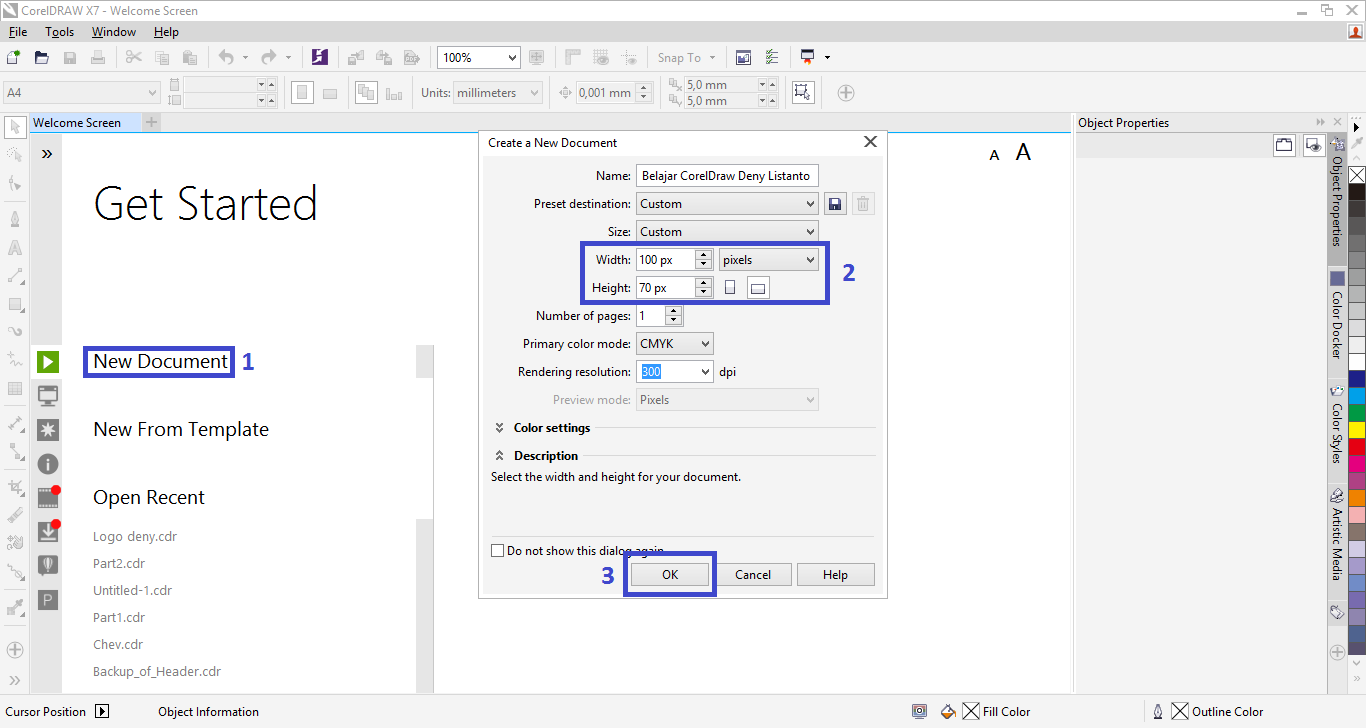Open the zoom level 100% dropdown
The image size is (1366, 728).
point(512,57)
